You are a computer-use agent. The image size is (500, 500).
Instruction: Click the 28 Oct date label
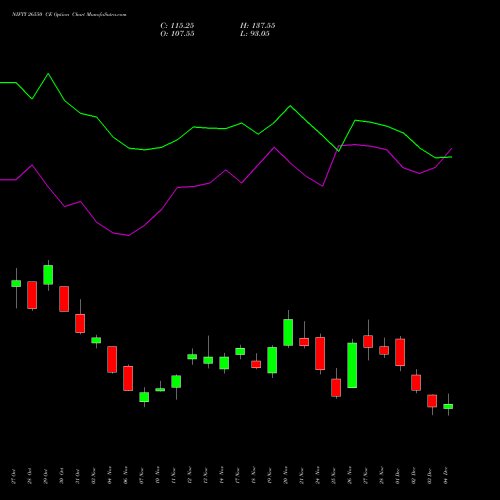[x=30, y=476]
